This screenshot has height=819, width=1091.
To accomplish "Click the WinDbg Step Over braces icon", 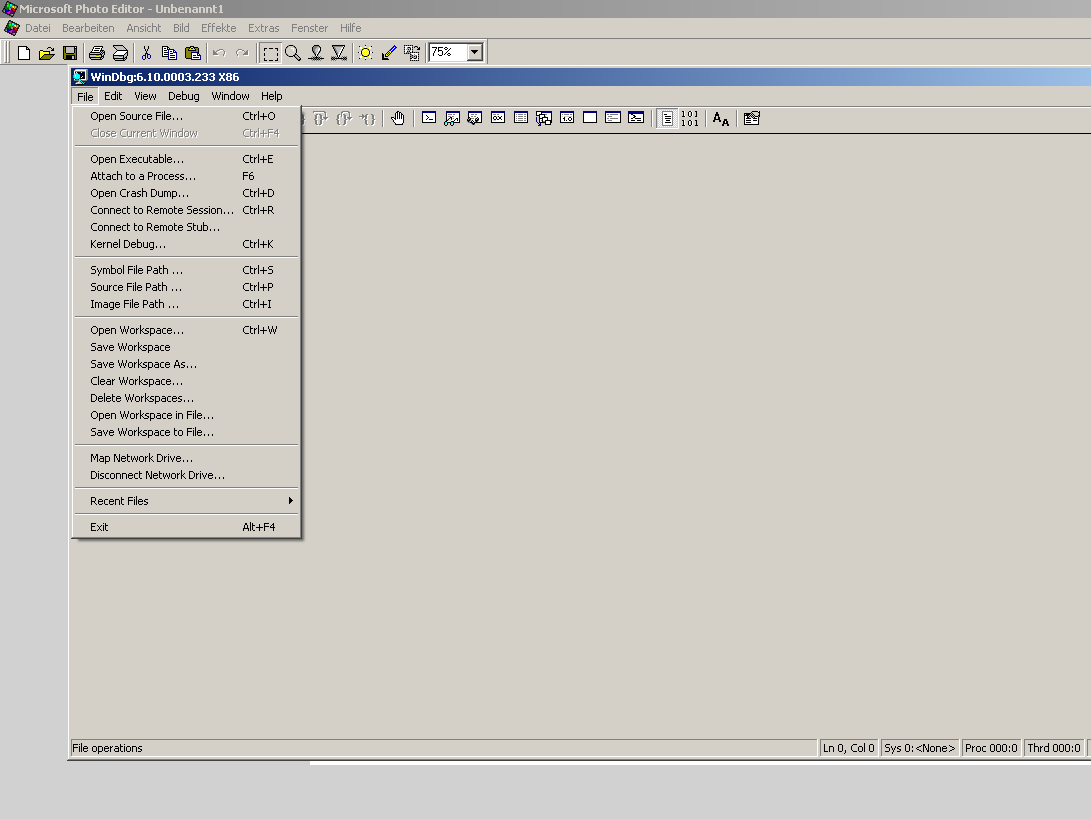I will (x=321, y=118).
